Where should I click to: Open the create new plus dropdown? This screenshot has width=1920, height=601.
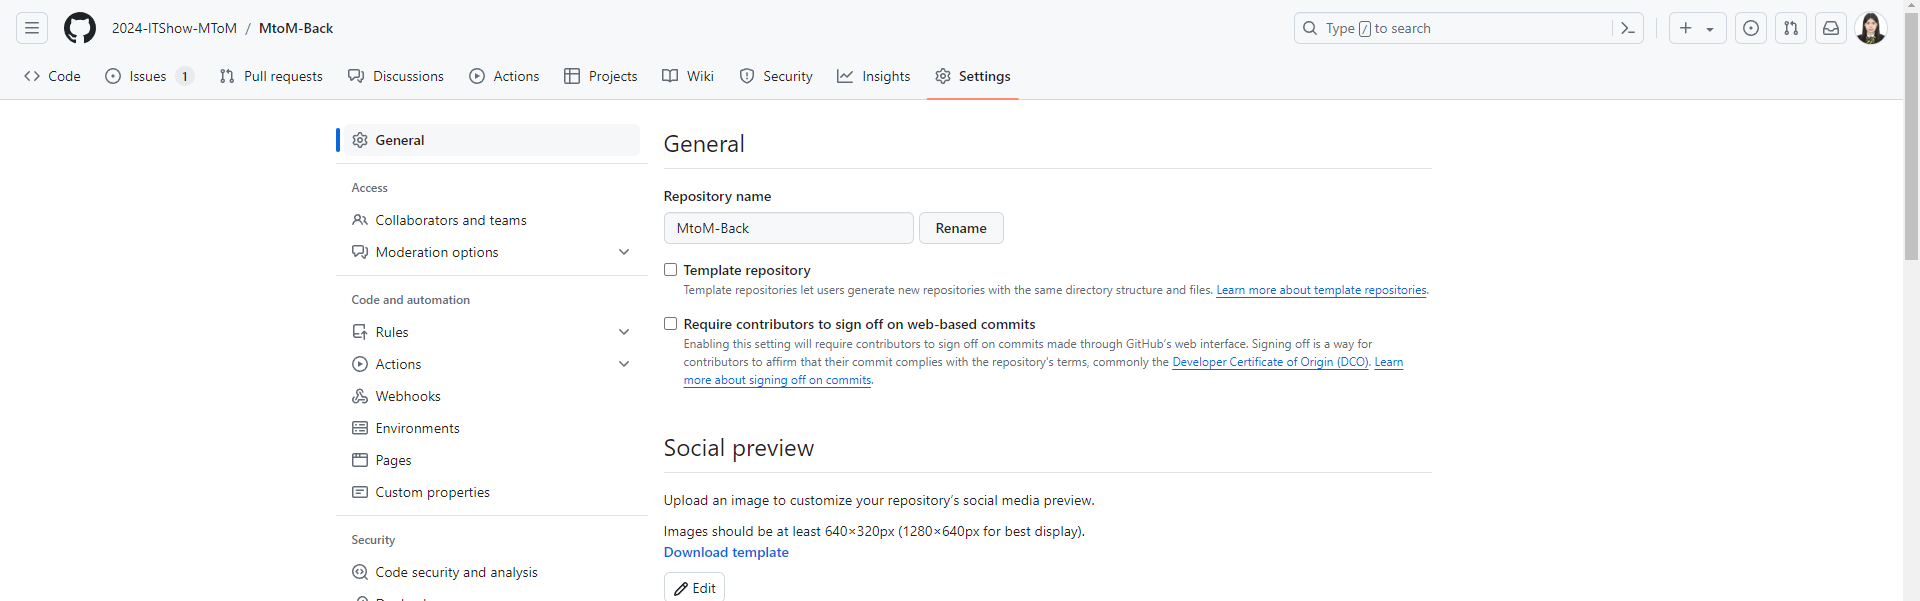(1697, 28)
